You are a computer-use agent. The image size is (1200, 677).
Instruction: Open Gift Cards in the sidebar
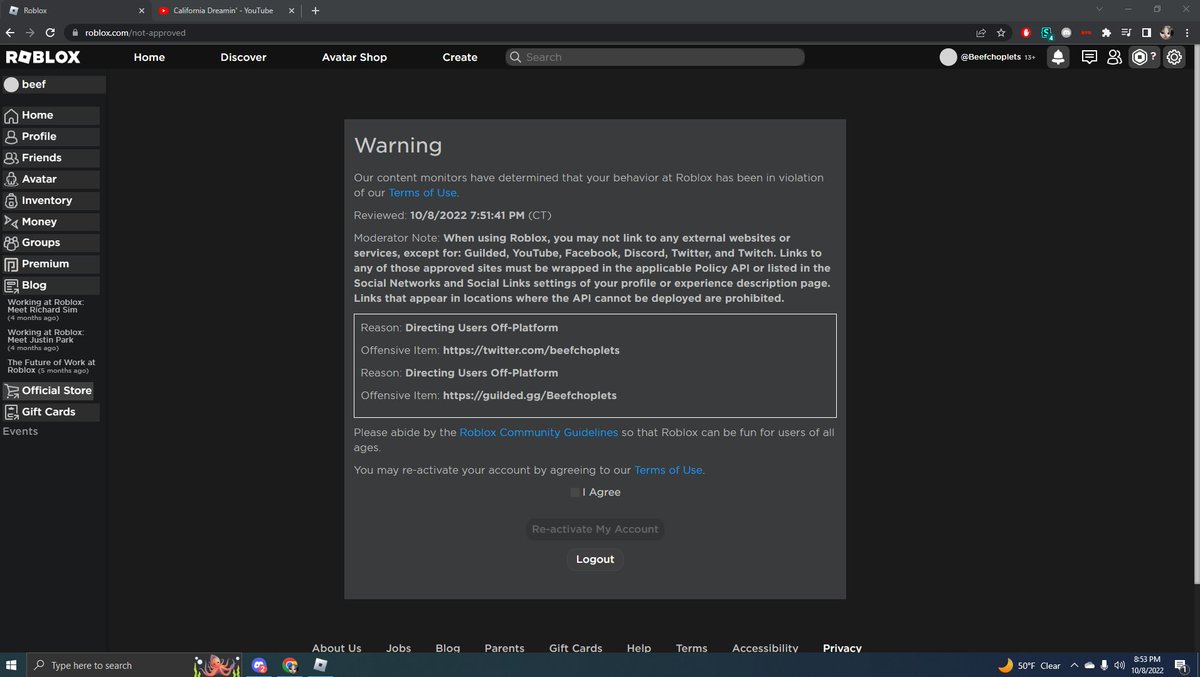pyautogui.click(x=50, y=412)
